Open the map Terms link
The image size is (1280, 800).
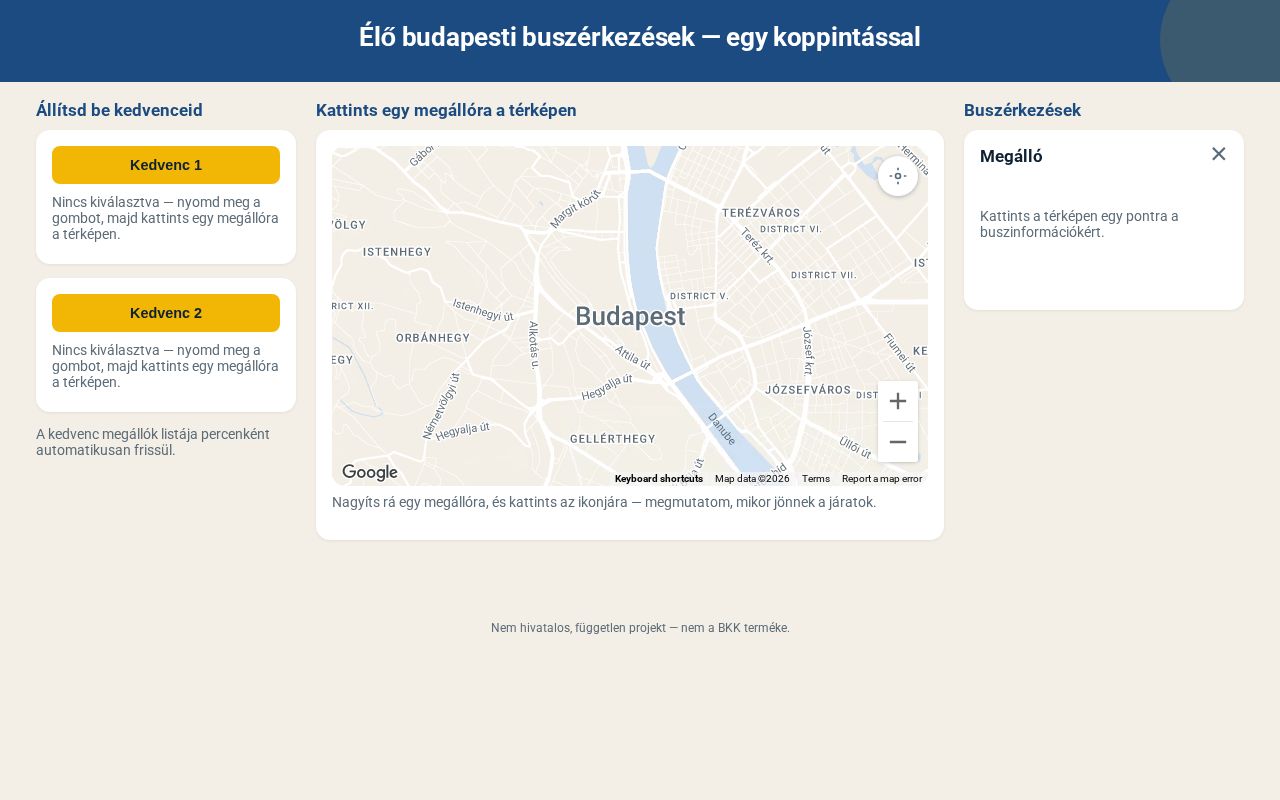pyautogui.click(x=816, y=479)
